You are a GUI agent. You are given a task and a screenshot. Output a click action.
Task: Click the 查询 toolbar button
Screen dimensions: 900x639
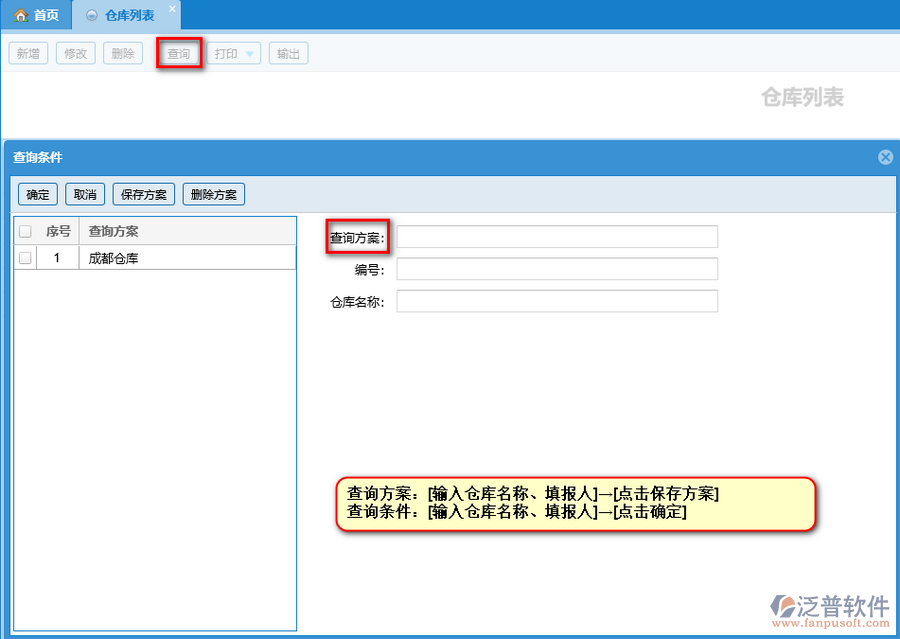179,54
